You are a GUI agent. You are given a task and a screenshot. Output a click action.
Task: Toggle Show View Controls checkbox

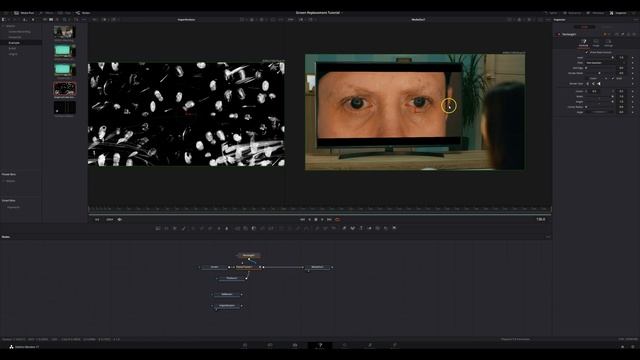point(587,52)
